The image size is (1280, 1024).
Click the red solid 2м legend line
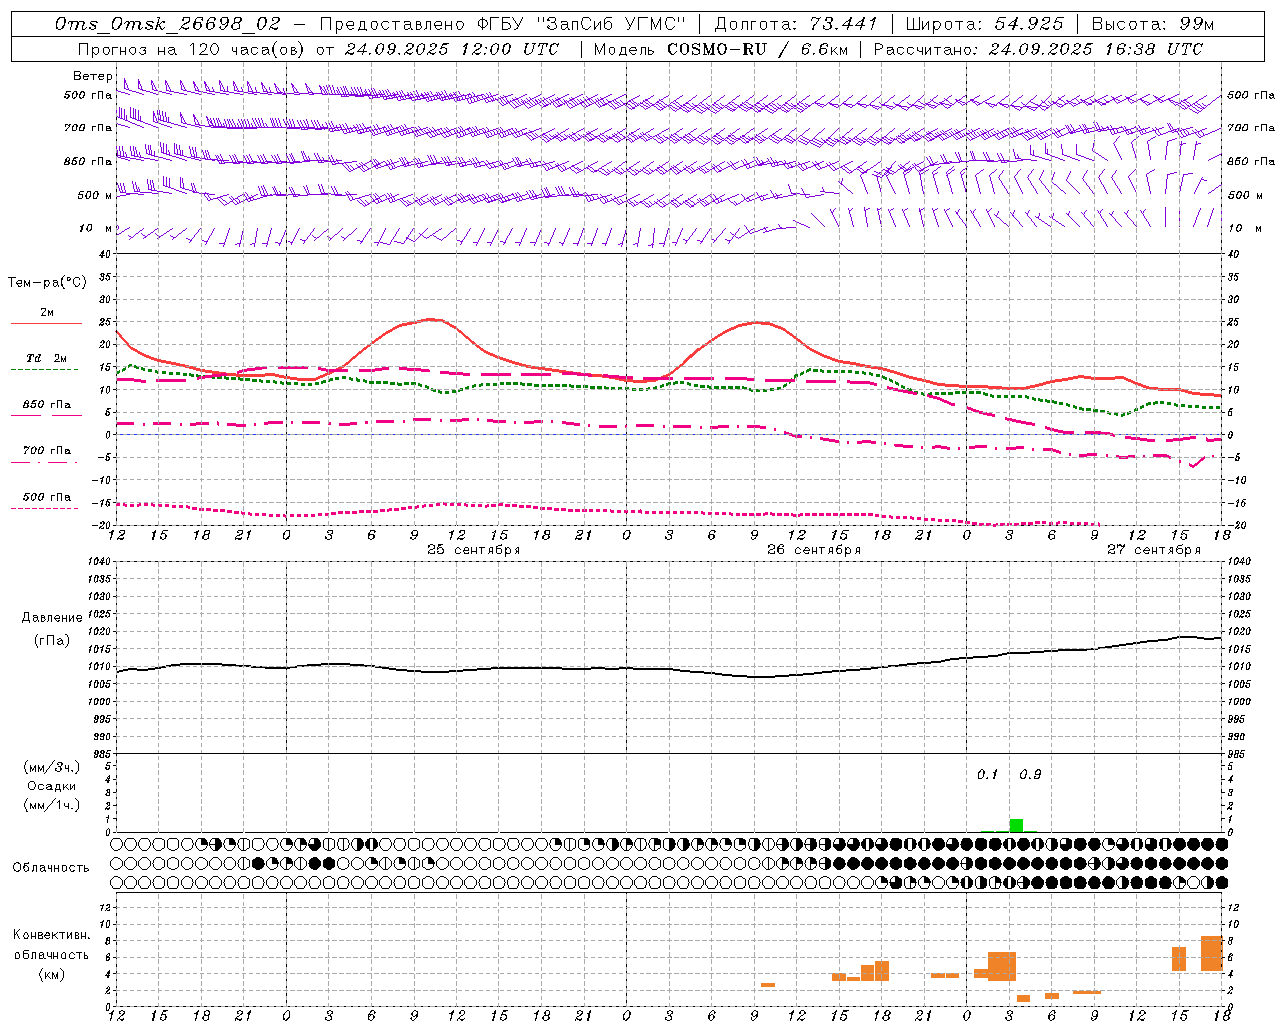point(46,324)
